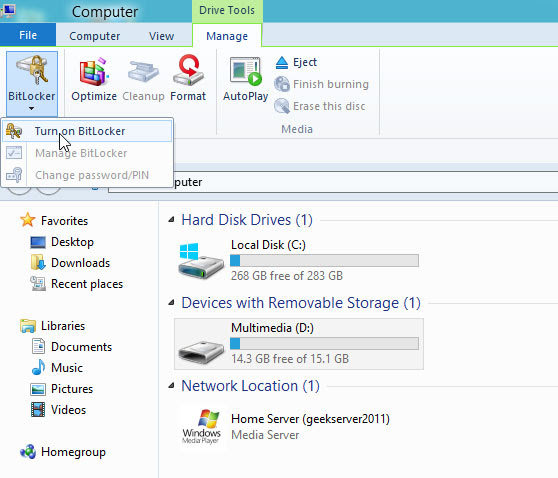Open Favorites in navigation pane
558x478 pixels.
pos(64,221)
